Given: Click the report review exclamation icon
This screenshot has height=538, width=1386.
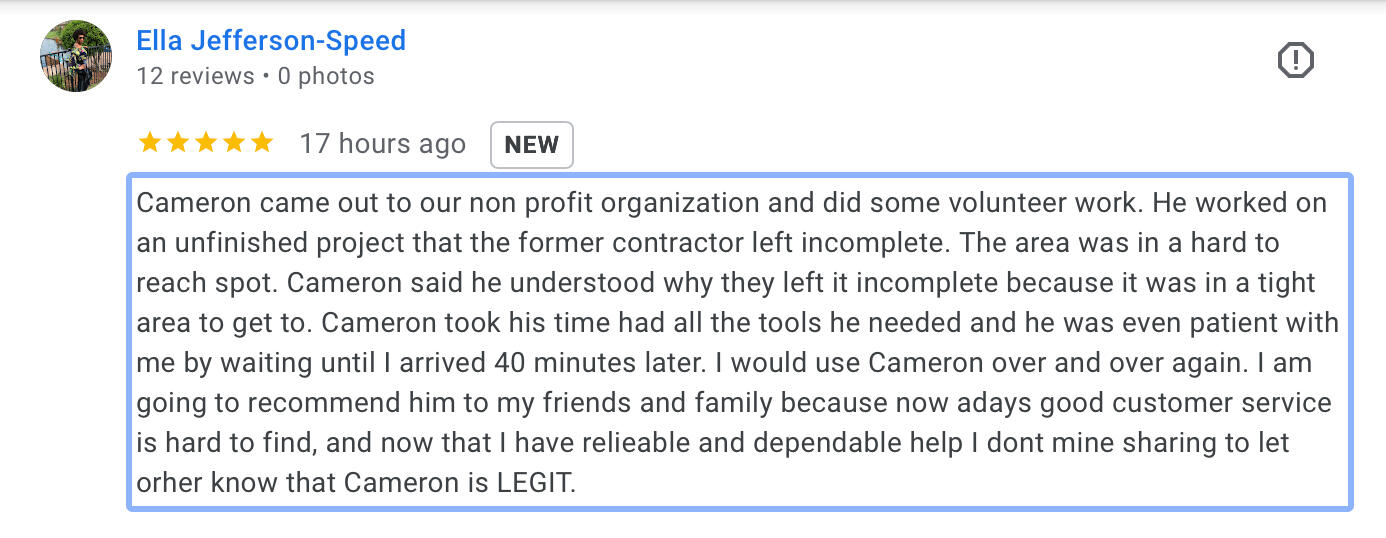Looking at the screenshot, I should coord(1296,61).
